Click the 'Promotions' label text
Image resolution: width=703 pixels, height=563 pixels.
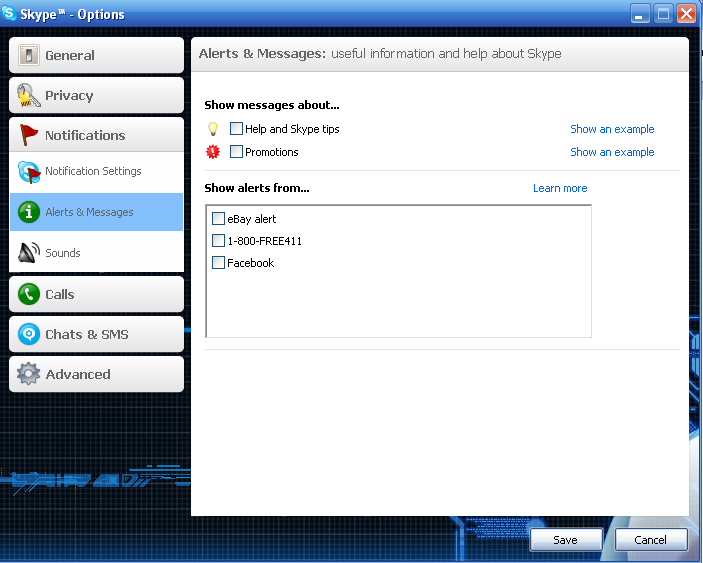(x=271, y=152)
